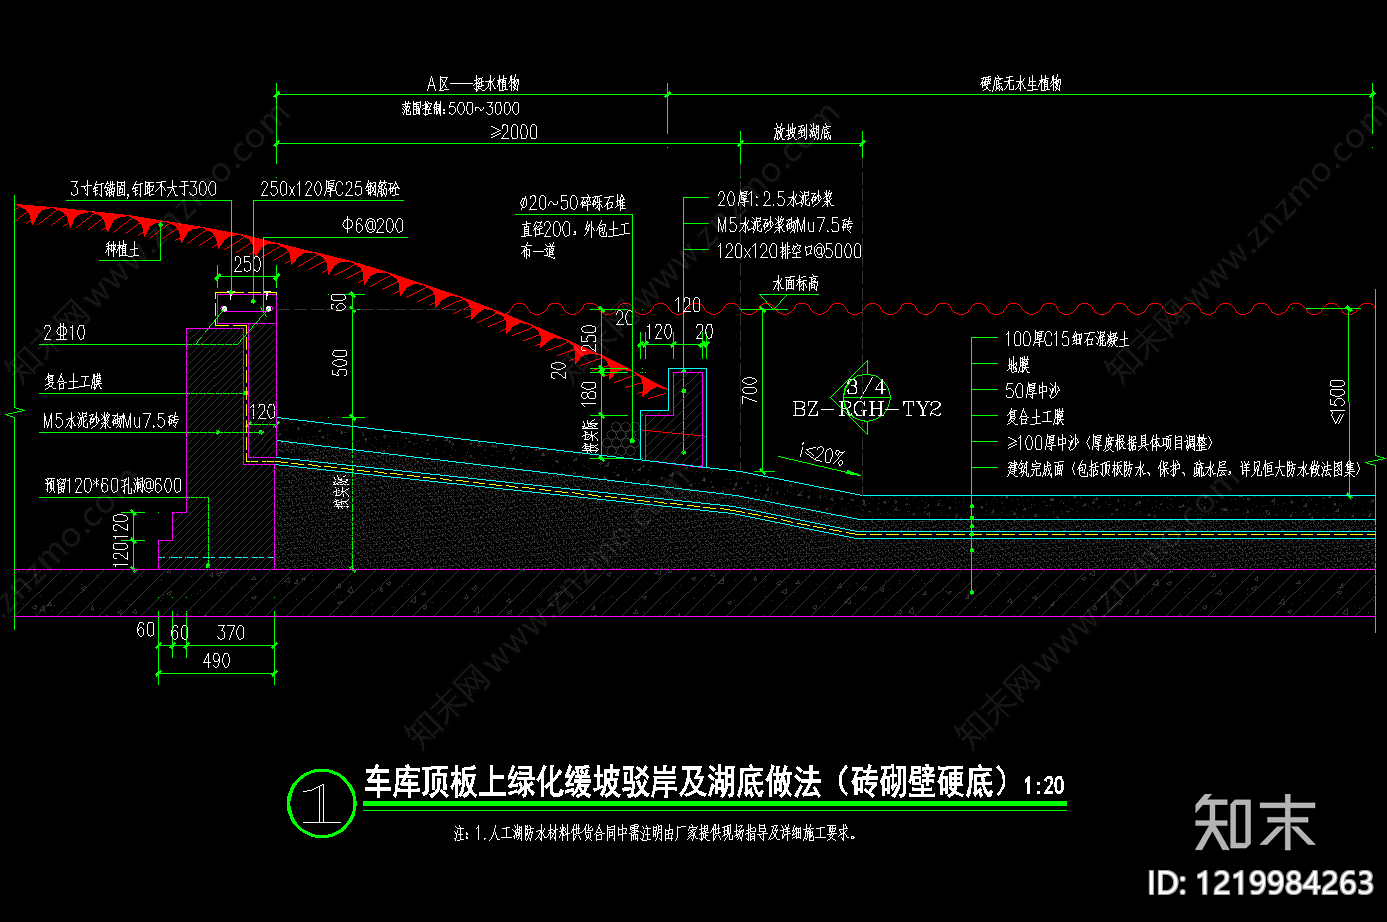Click the '20厚1:2.5水泥砂浆' mortar annotation
The image size is (1387, 922).
click(x=775, y=199)
